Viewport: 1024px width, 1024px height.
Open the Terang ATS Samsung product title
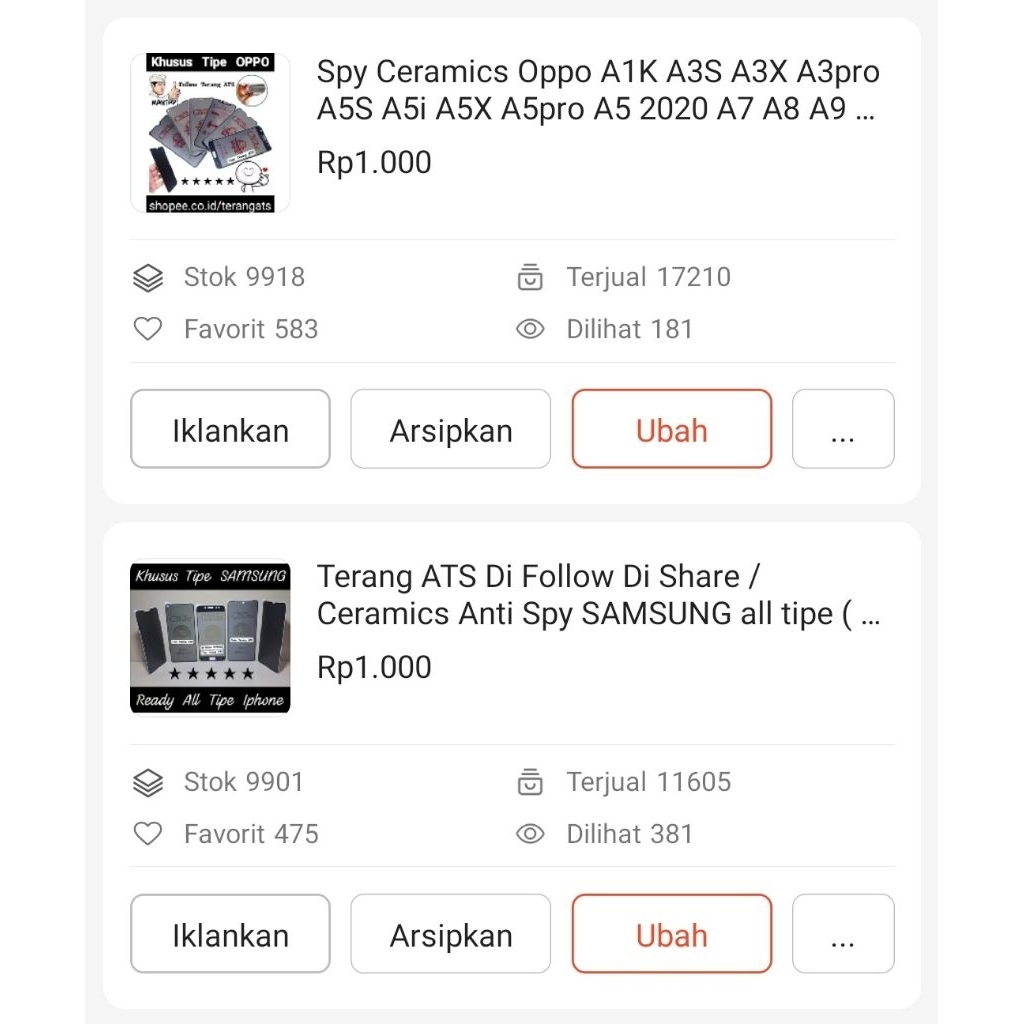pyautogui.click(x=595, y=595)
